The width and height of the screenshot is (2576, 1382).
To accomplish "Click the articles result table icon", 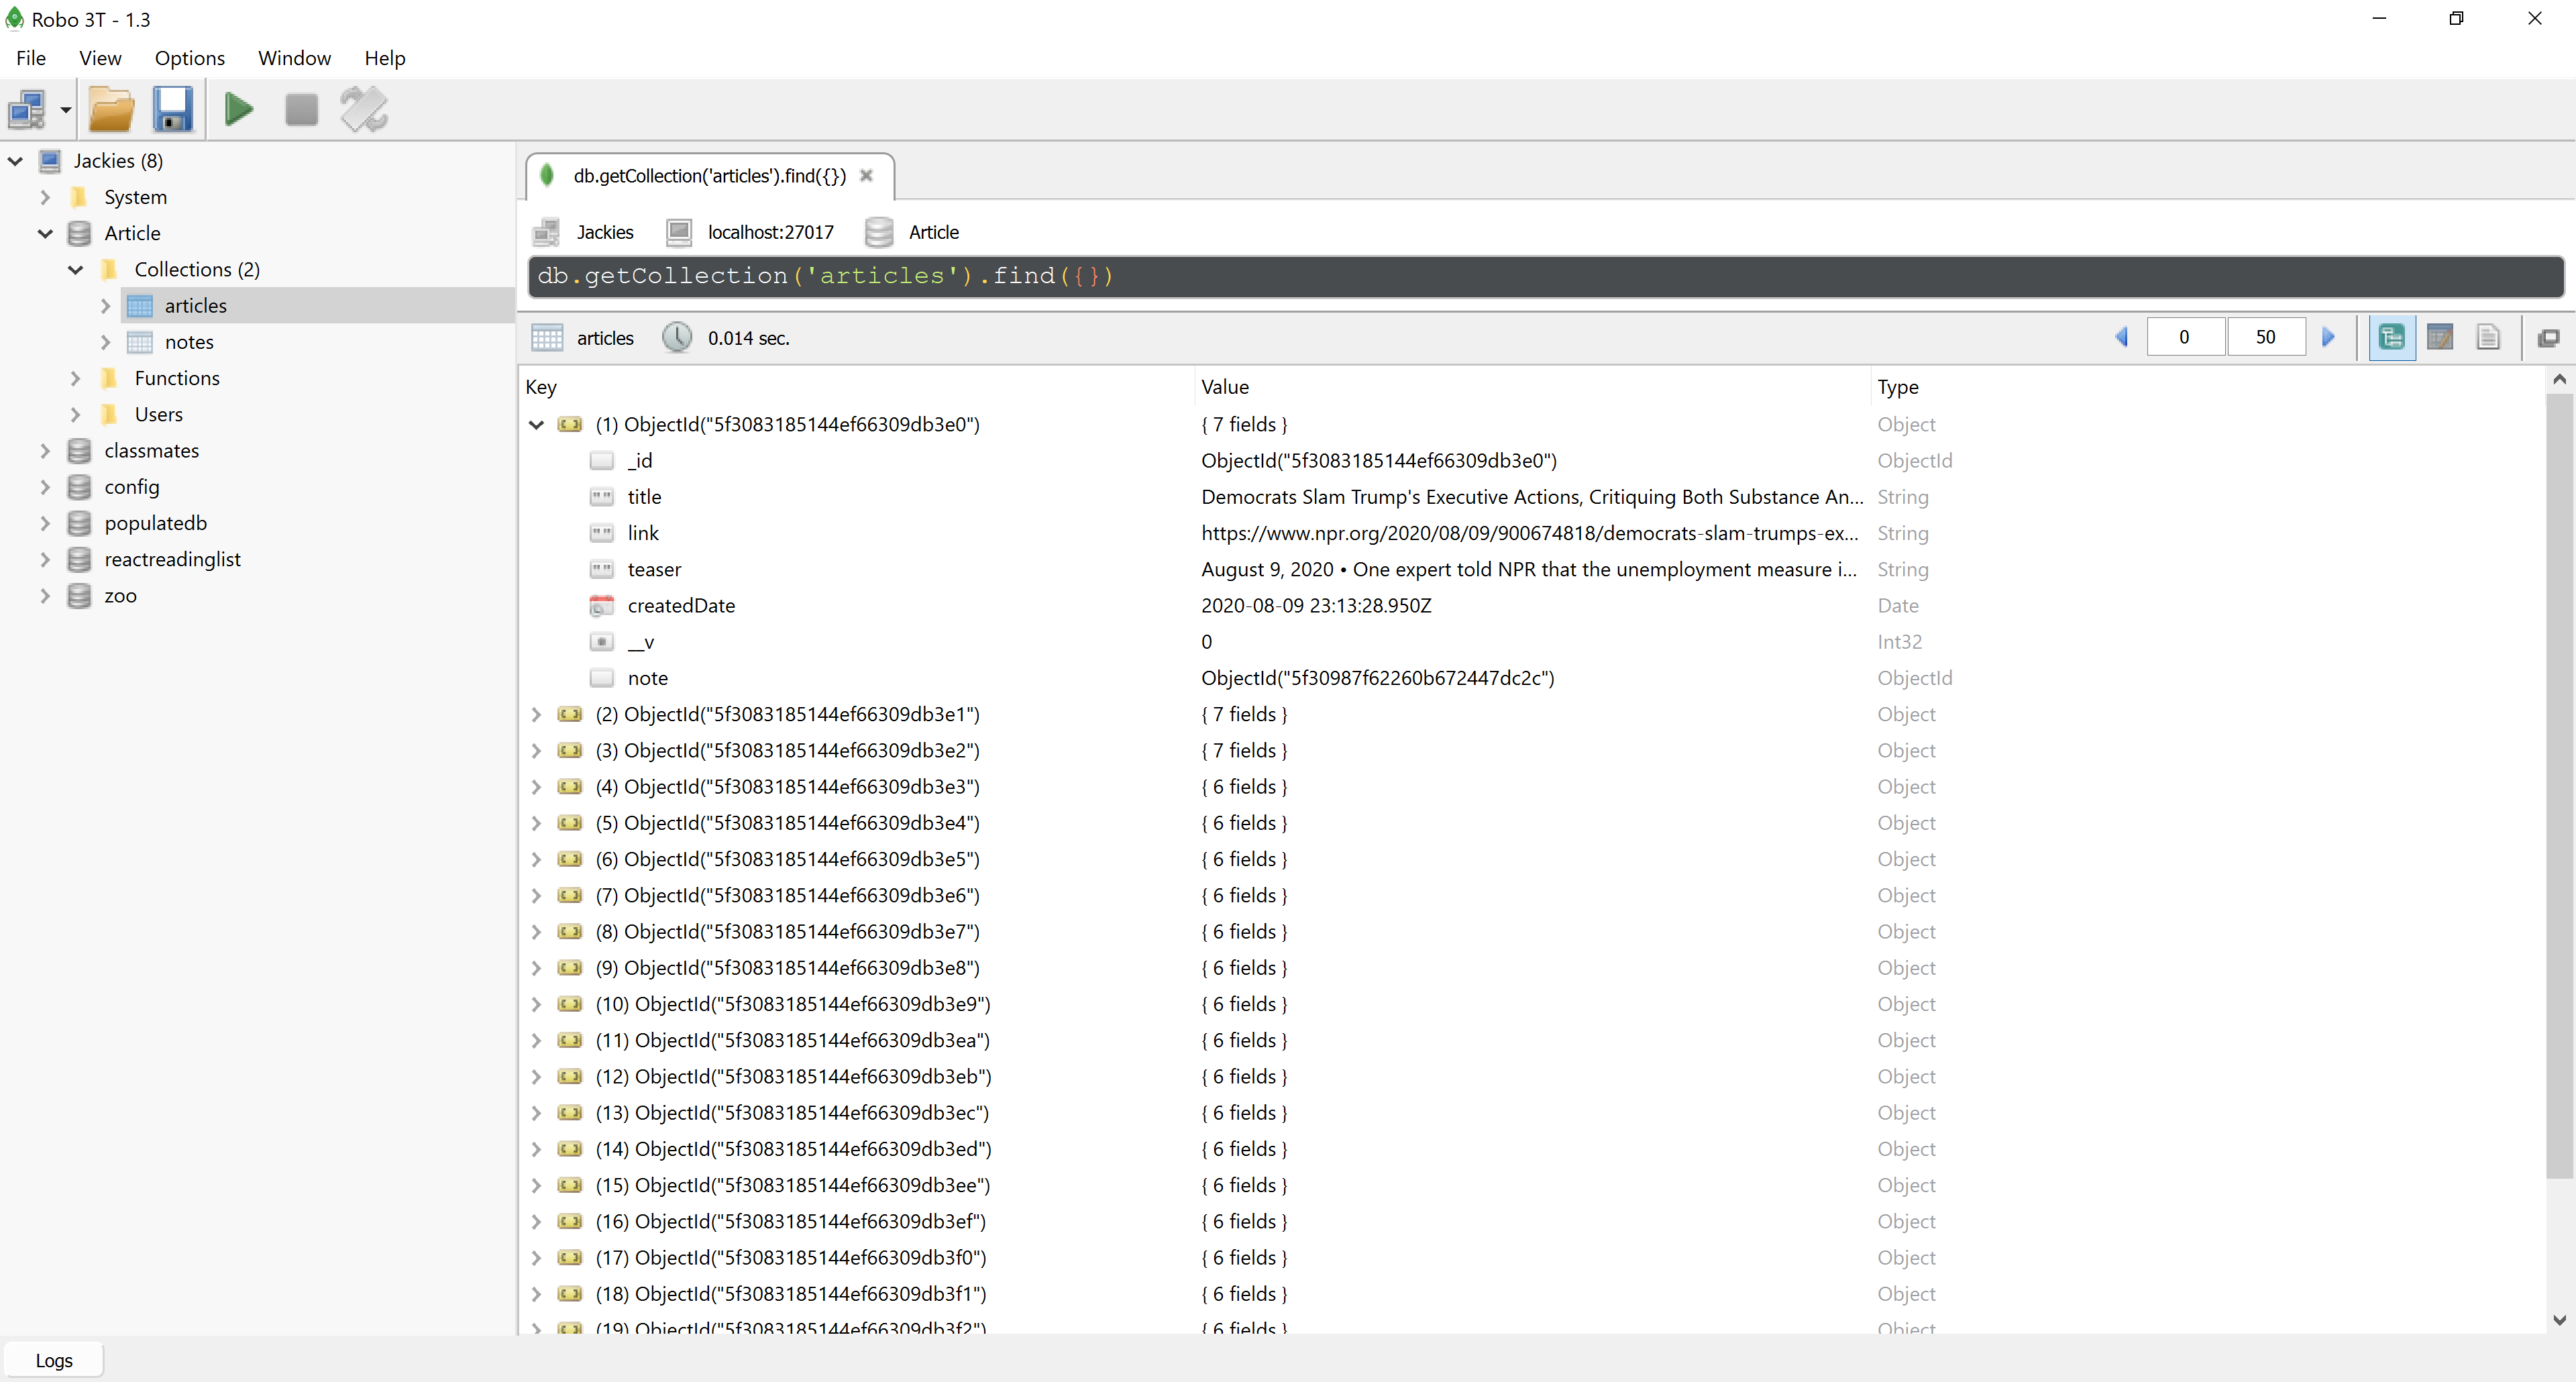I will (x=547, y=338).
